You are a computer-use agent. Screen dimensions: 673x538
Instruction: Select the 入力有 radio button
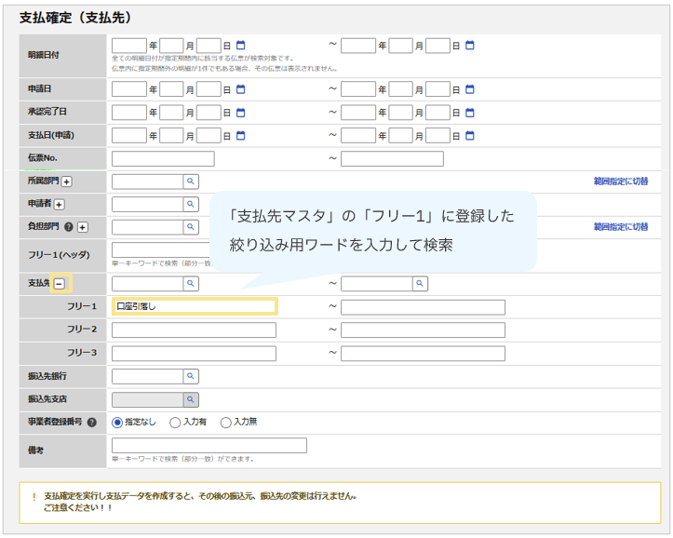pyautogui.click(x=175, y=422)
